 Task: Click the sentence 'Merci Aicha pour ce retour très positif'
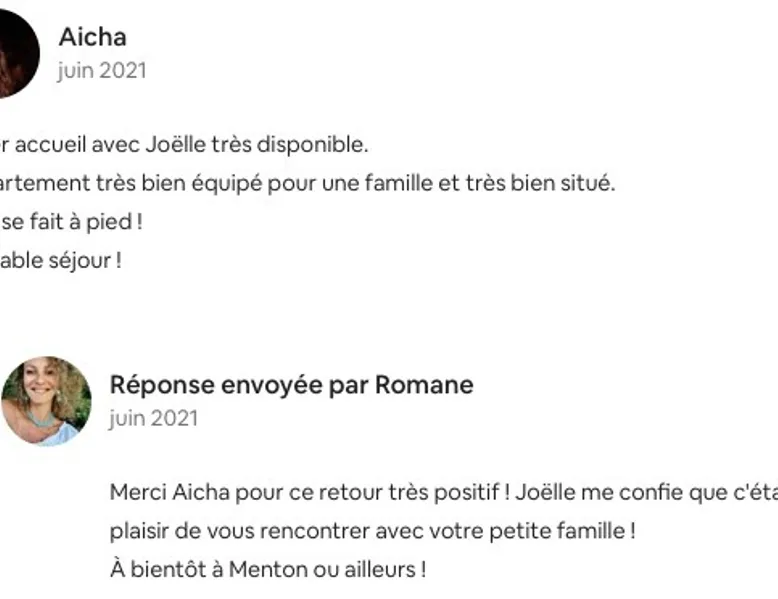point(305,493)
